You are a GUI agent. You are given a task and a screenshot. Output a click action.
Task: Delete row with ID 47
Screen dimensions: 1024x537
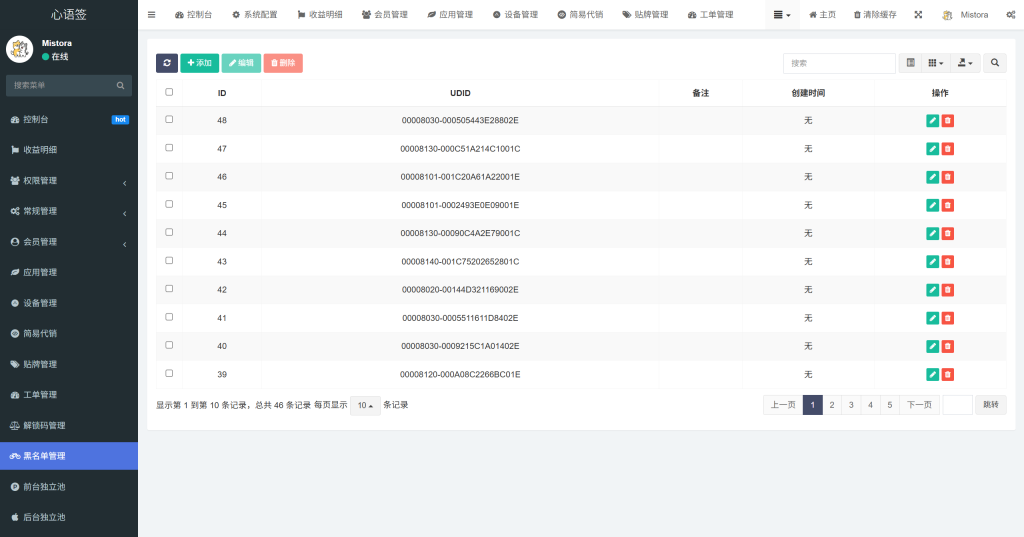click(948, 149)
